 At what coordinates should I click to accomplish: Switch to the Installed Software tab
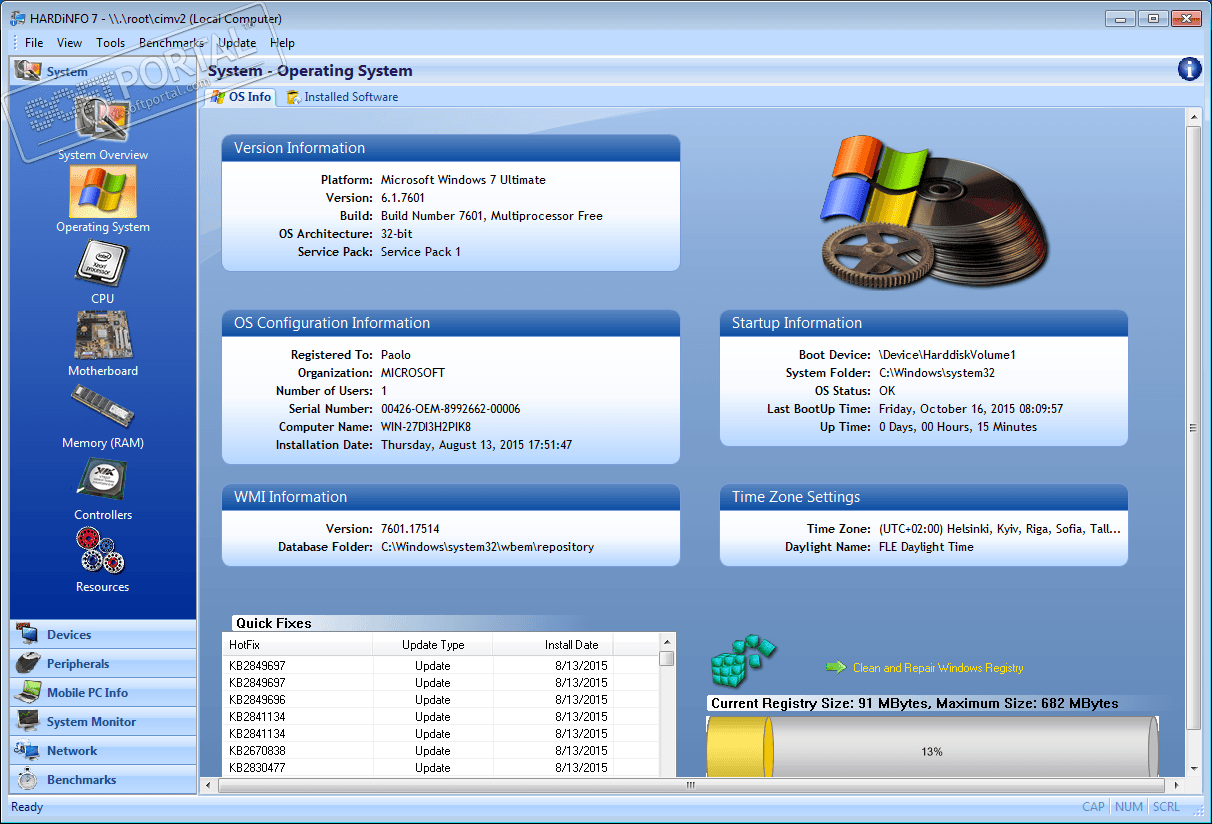342,97
